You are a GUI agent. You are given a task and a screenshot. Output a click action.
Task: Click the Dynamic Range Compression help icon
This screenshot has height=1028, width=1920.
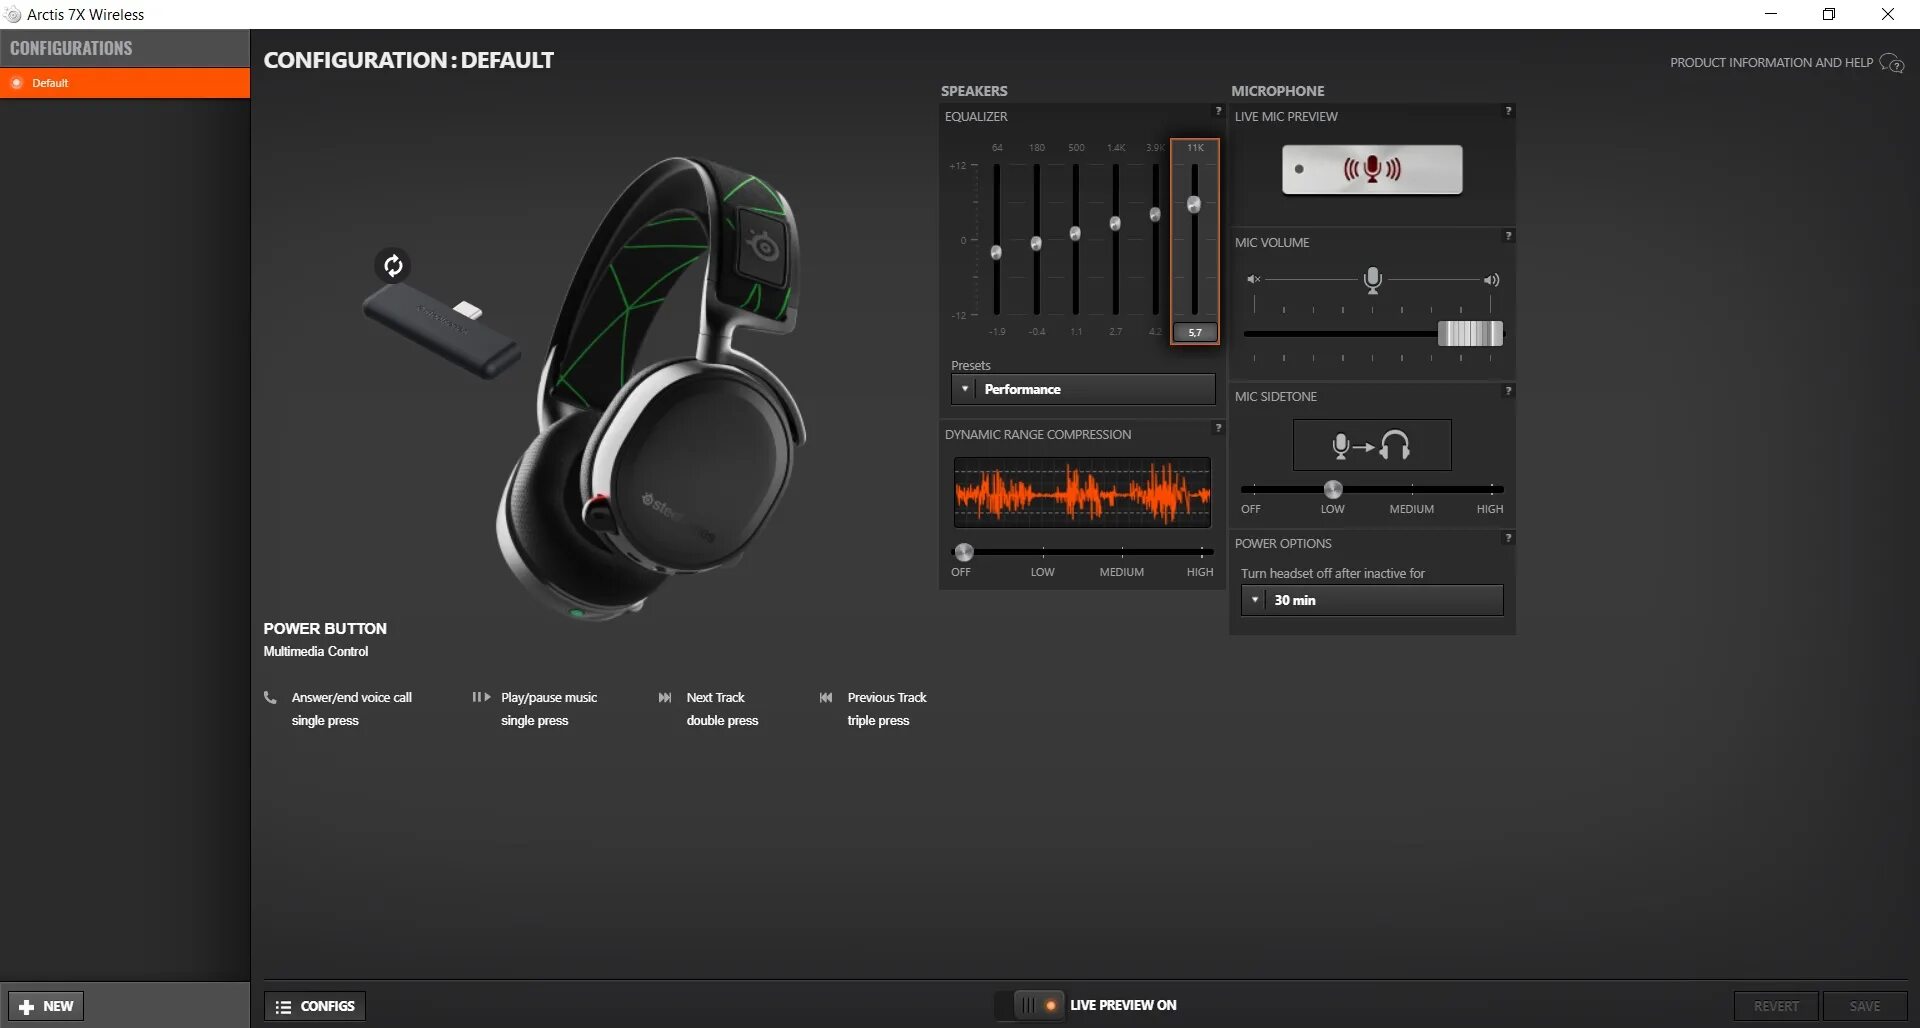click(x=1218, y=428)
